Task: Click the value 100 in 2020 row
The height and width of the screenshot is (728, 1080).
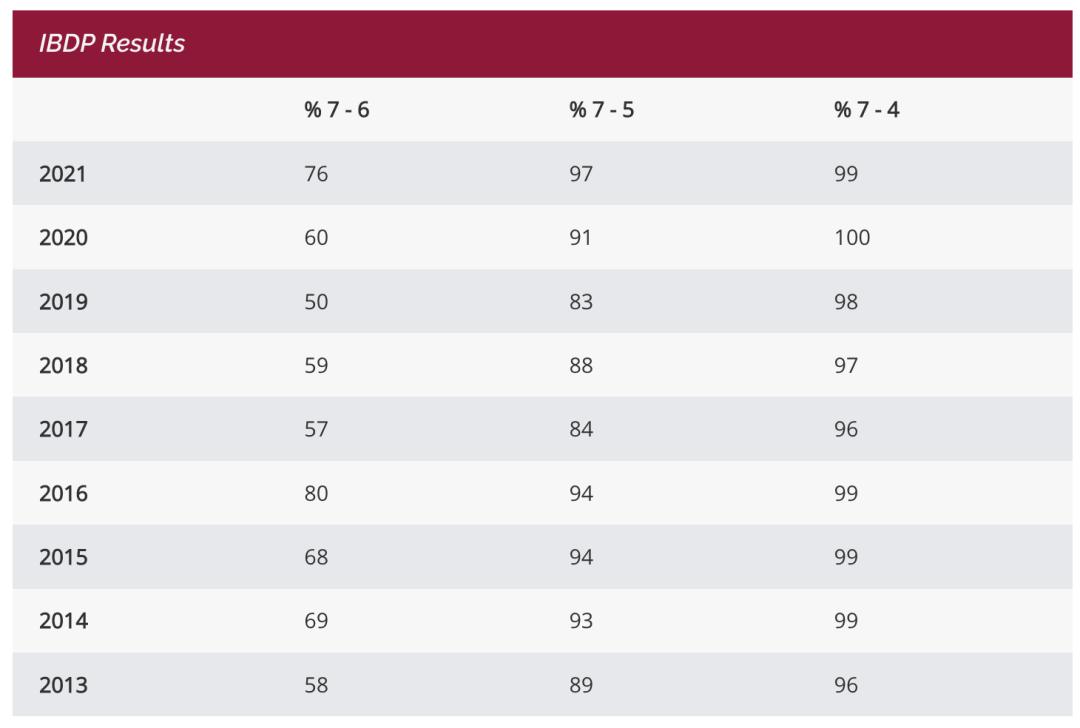Action: (852, 238)
